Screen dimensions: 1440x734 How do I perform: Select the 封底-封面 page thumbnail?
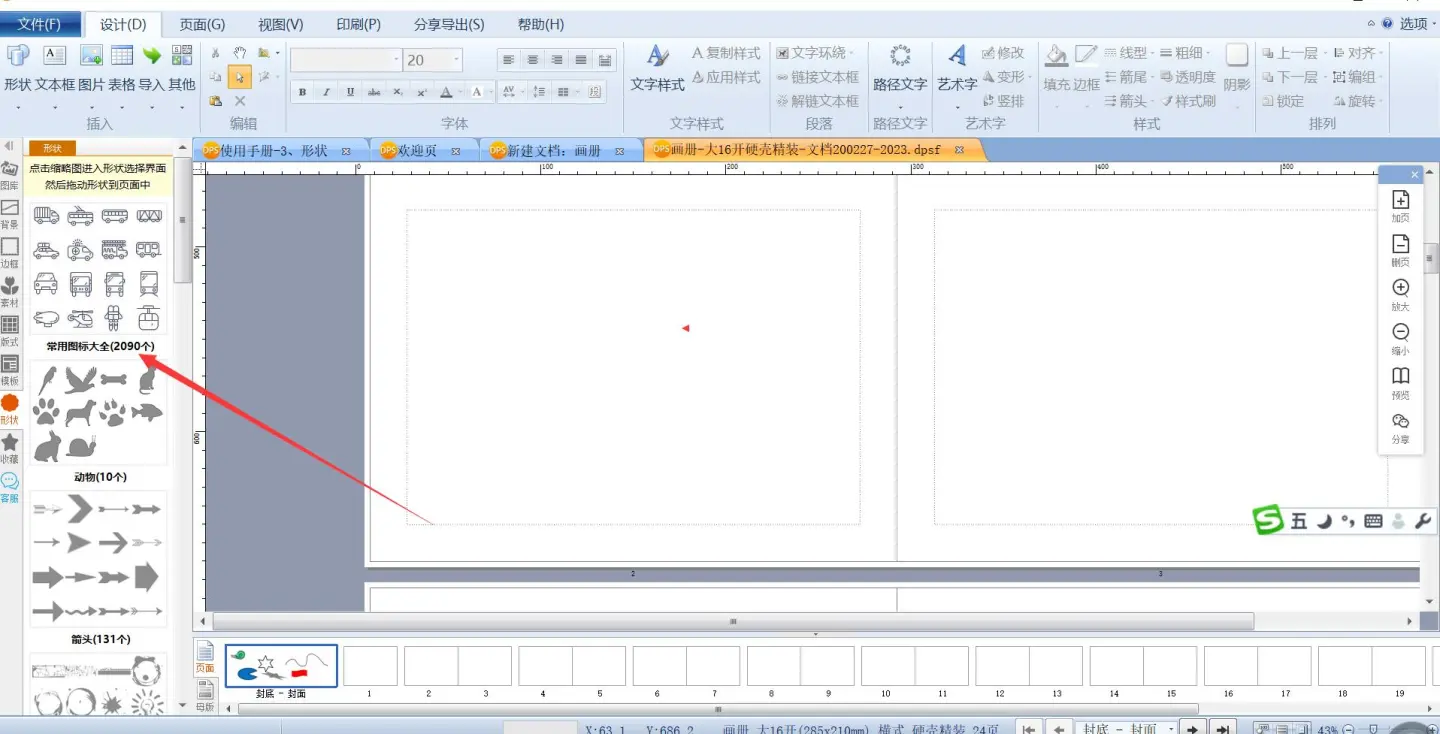(281, 665)
